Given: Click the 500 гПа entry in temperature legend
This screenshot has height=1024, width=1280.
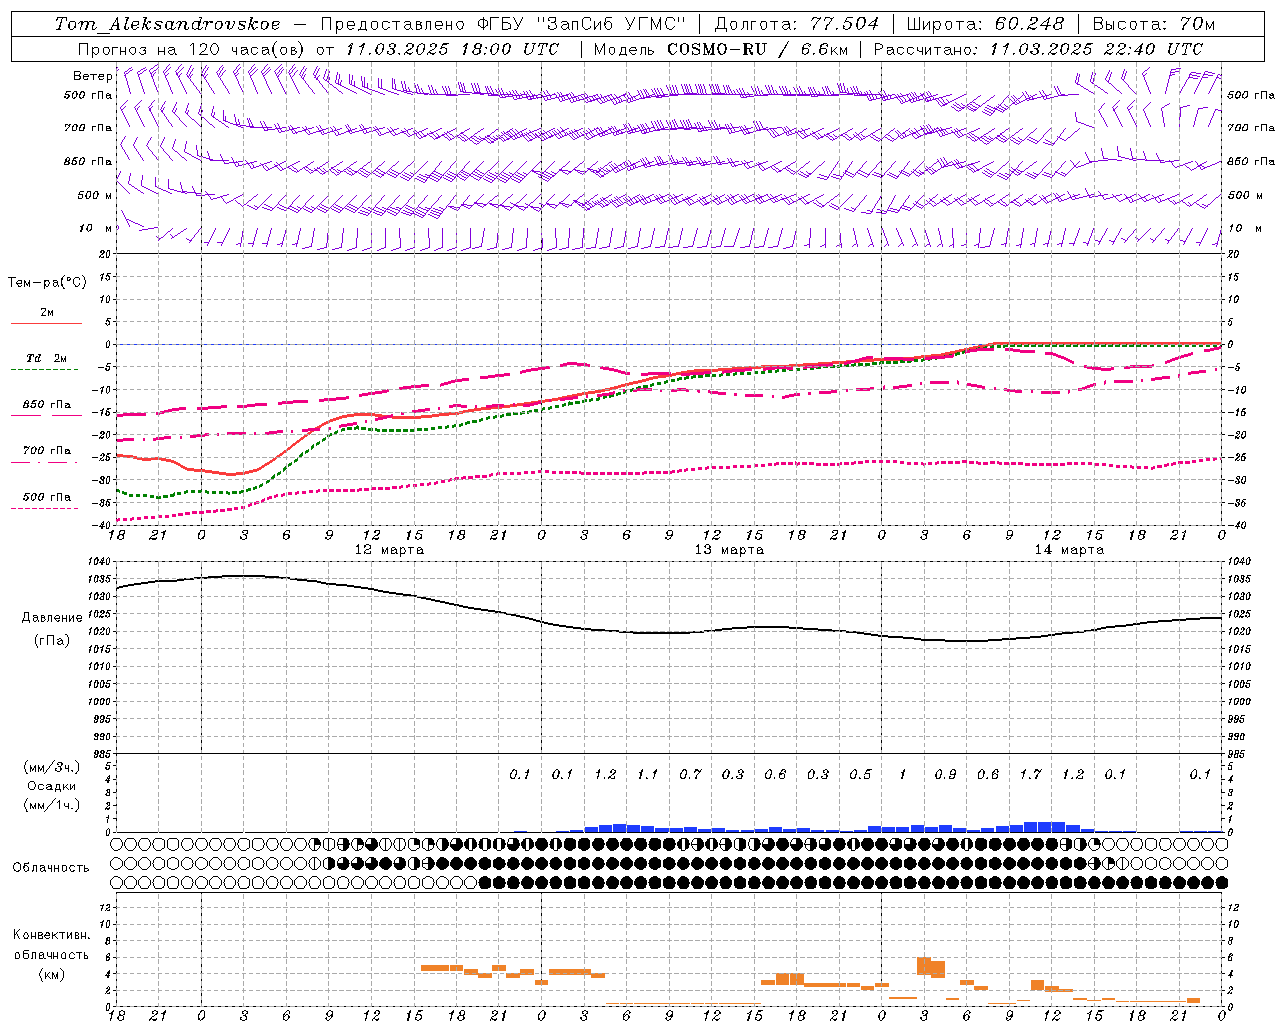Looking at the screenshot, I should (47, 497).
